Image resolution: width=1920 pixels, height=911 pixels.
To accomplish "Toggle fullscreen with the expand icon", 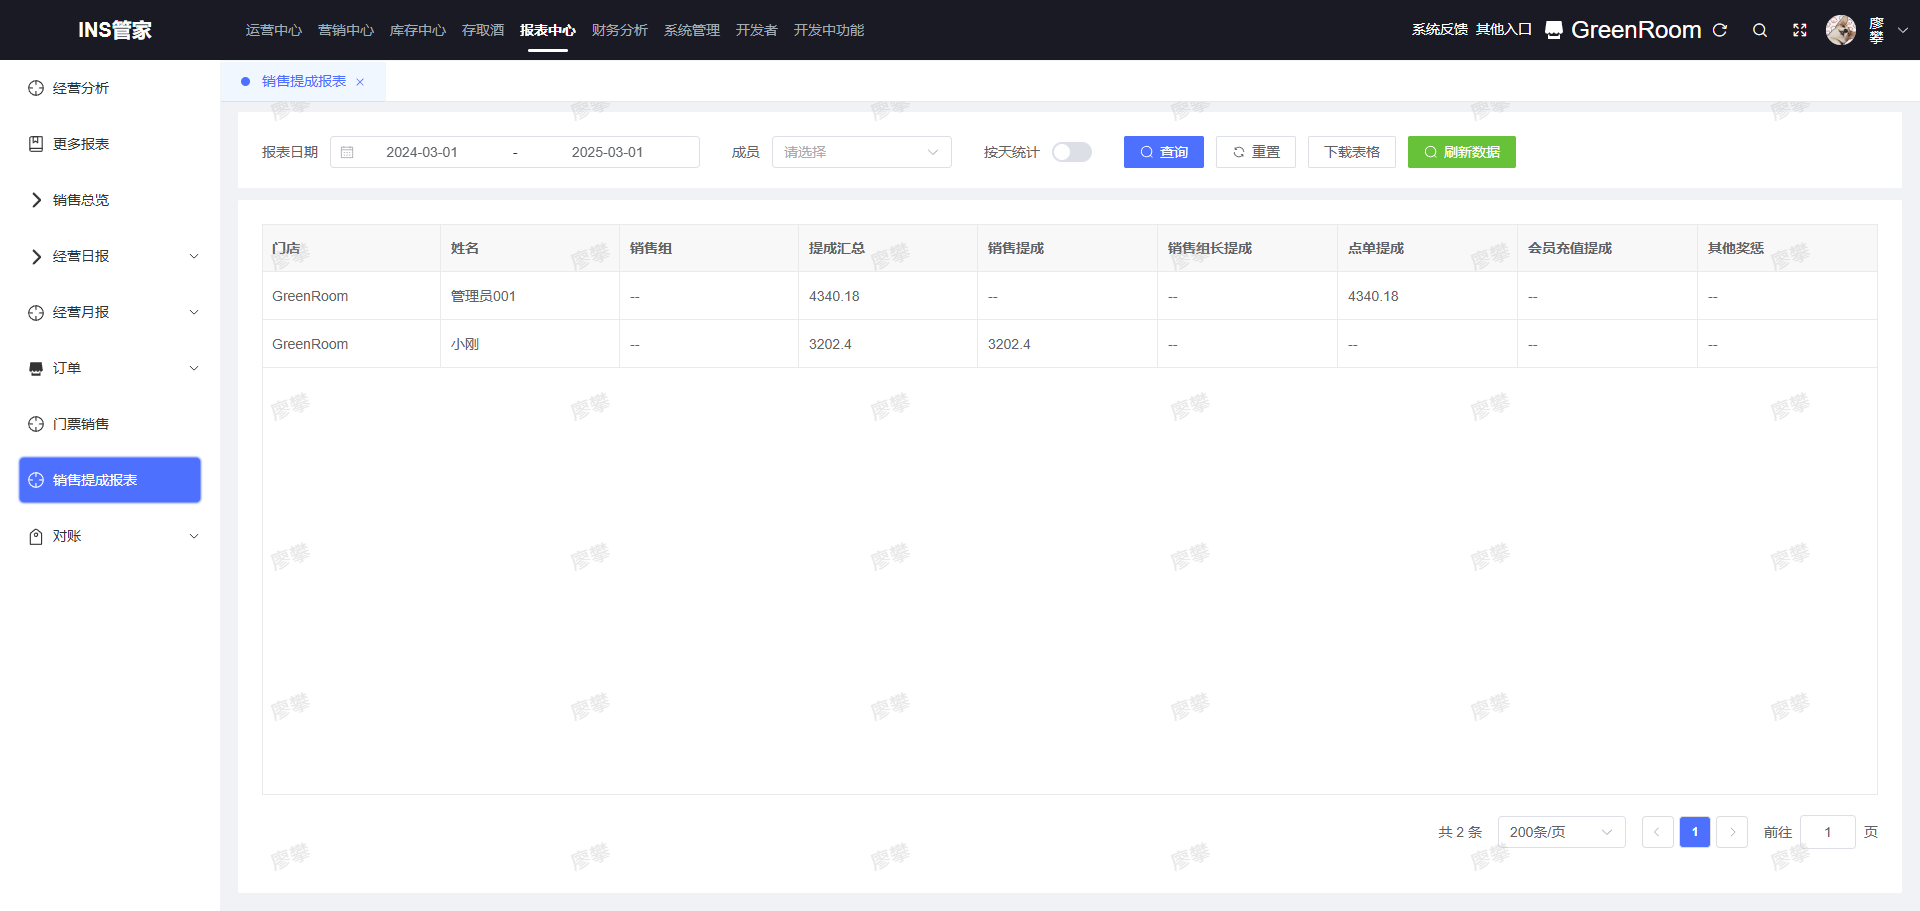I will click(x=1800, y=30).
